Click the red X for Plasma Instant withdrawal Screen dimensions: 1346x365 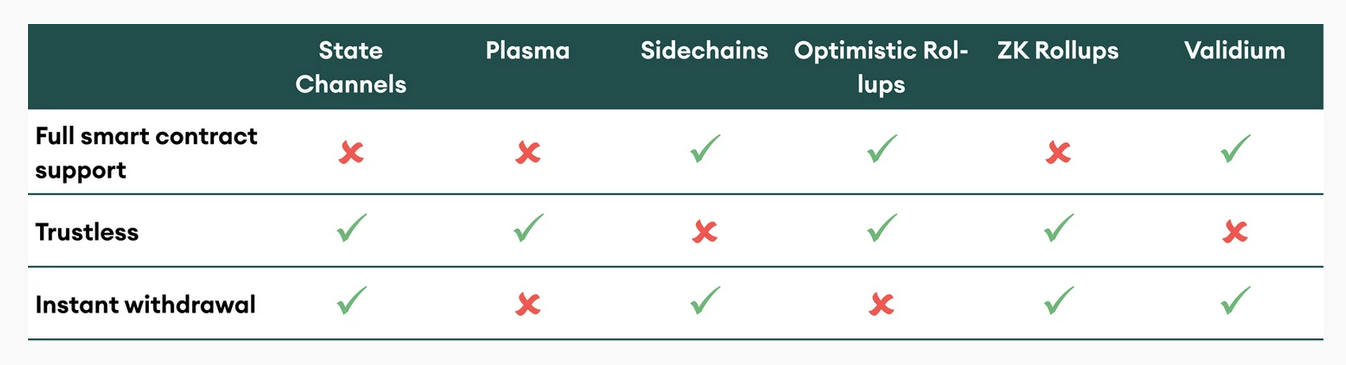(x=528, y=304)
